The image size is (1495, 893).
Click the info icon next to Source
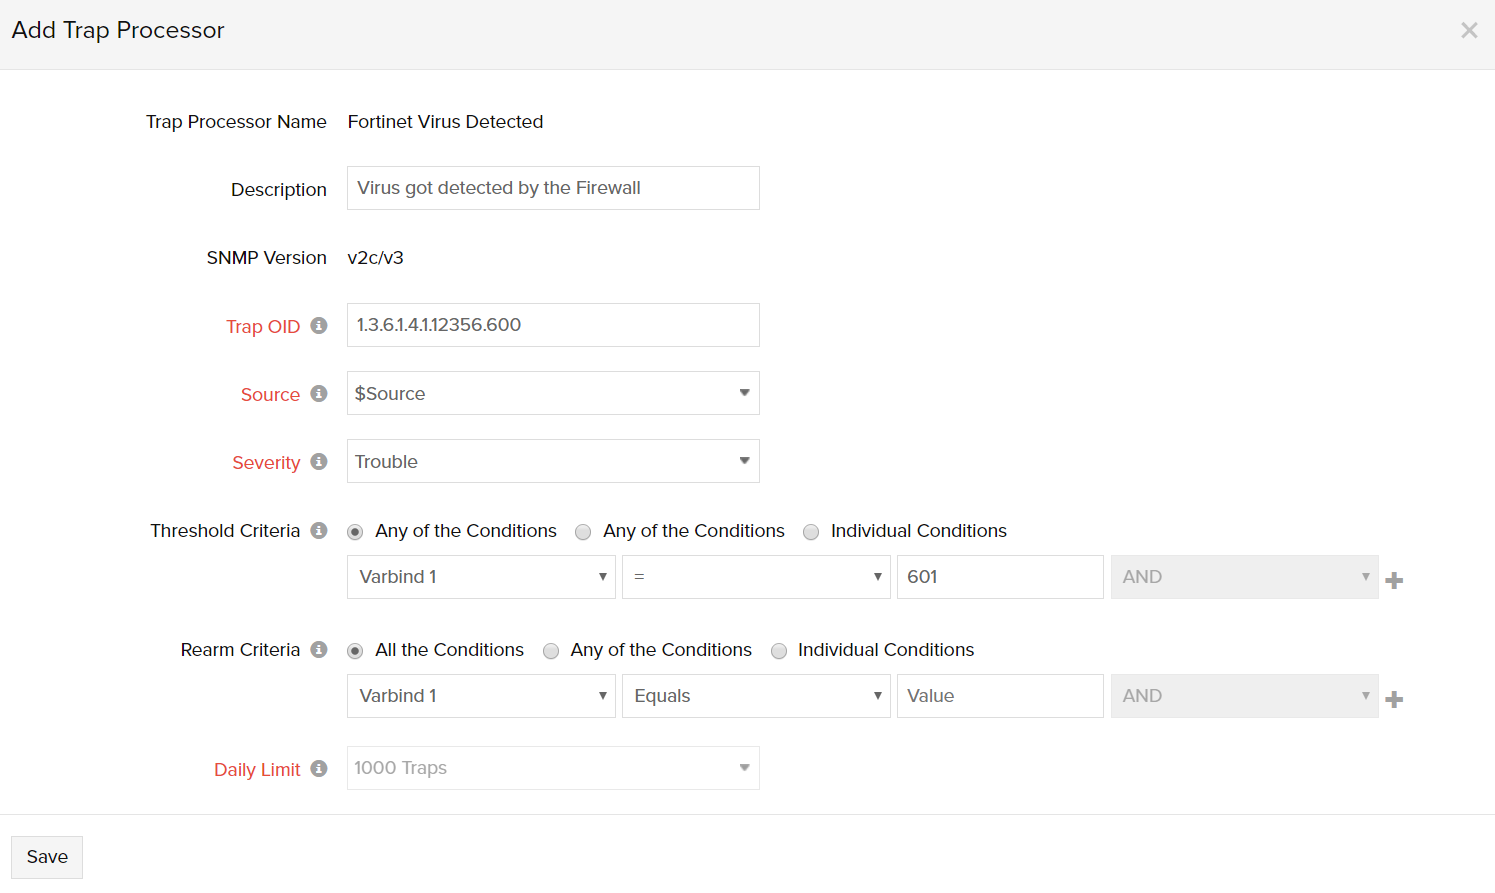coord(319,394)
